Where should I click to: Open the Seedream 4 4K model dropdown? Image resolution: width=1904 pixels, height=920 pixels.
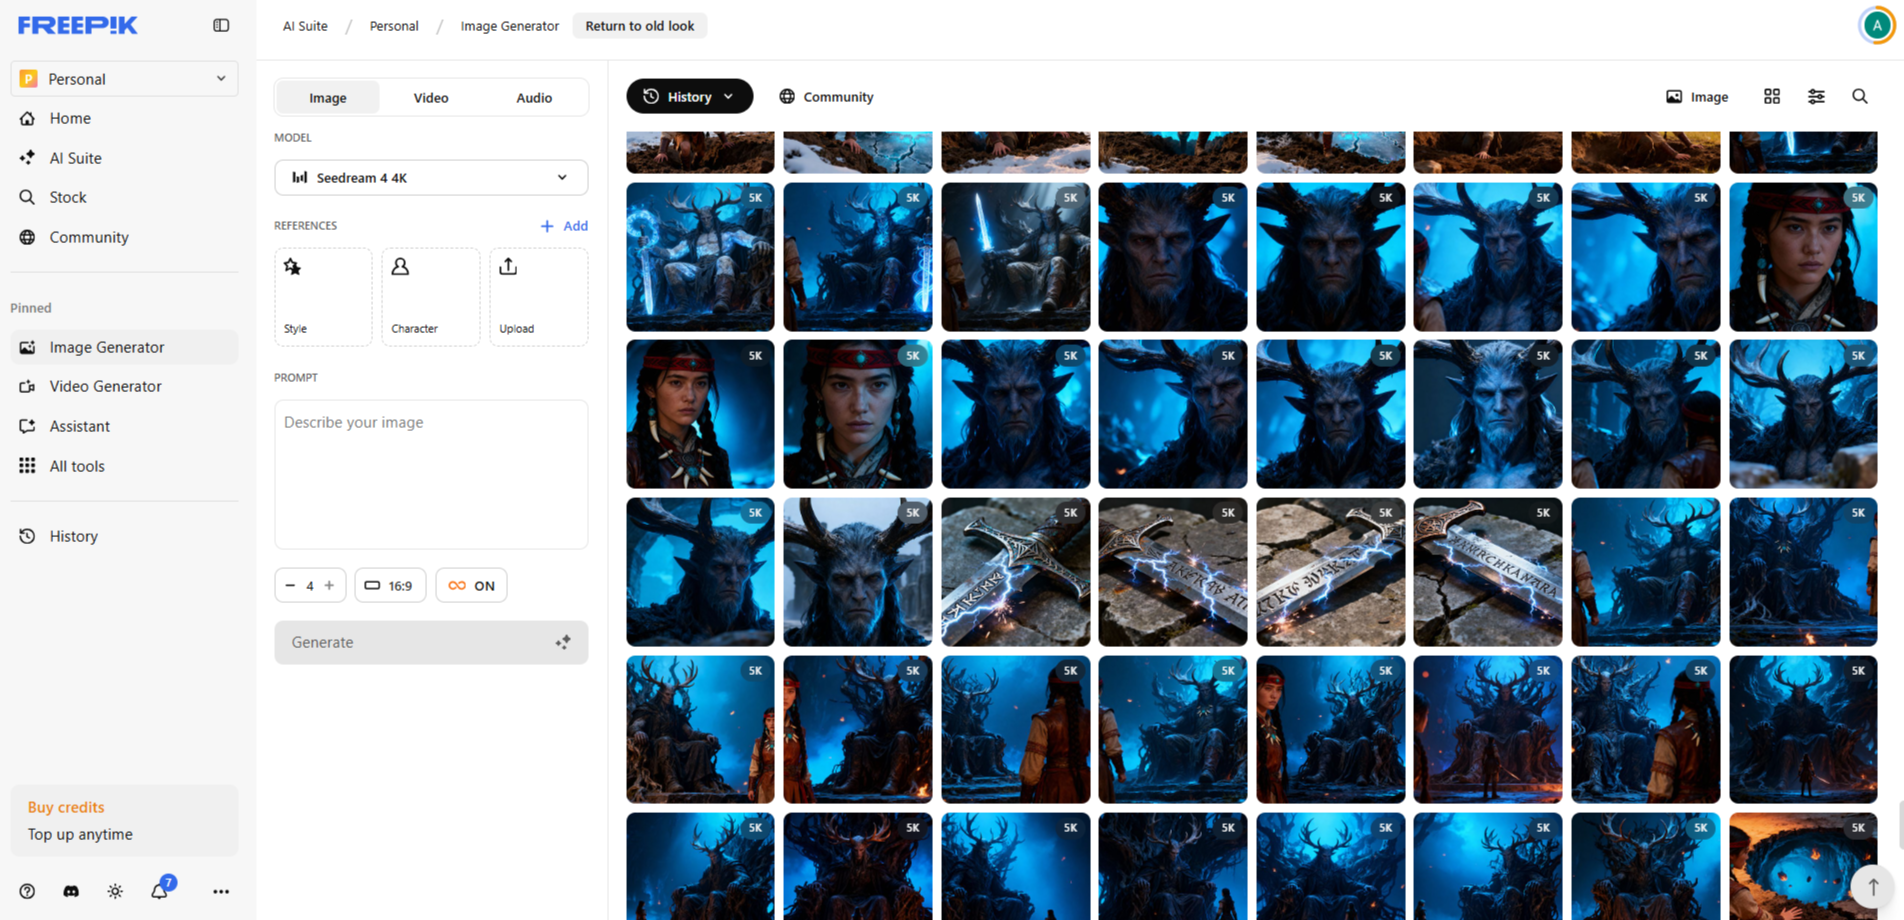[431, 178]
